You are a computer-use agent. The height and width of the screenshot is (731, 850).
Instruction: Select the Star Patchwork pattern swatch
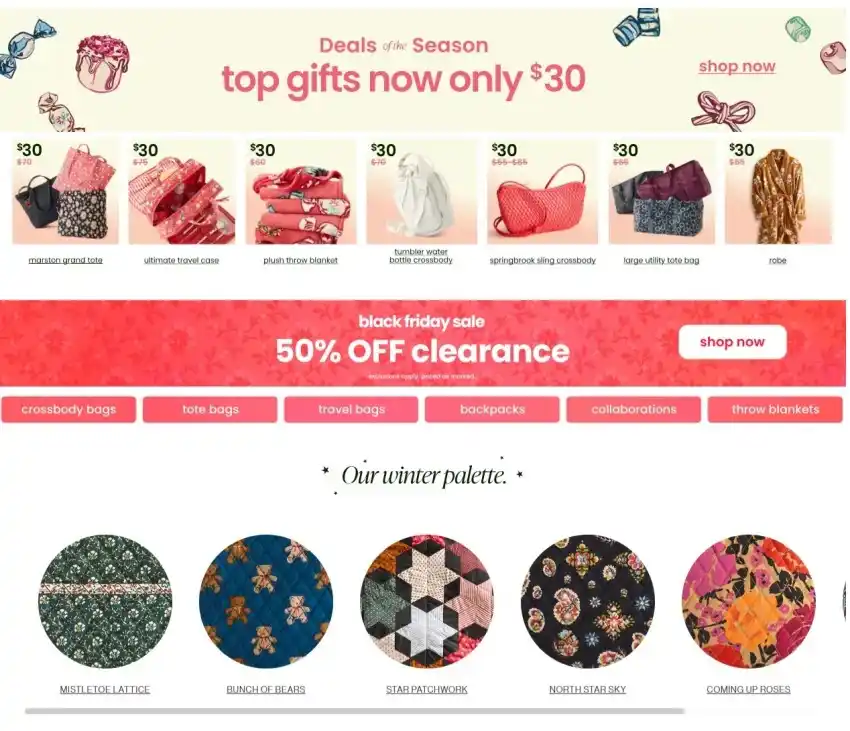427,601
